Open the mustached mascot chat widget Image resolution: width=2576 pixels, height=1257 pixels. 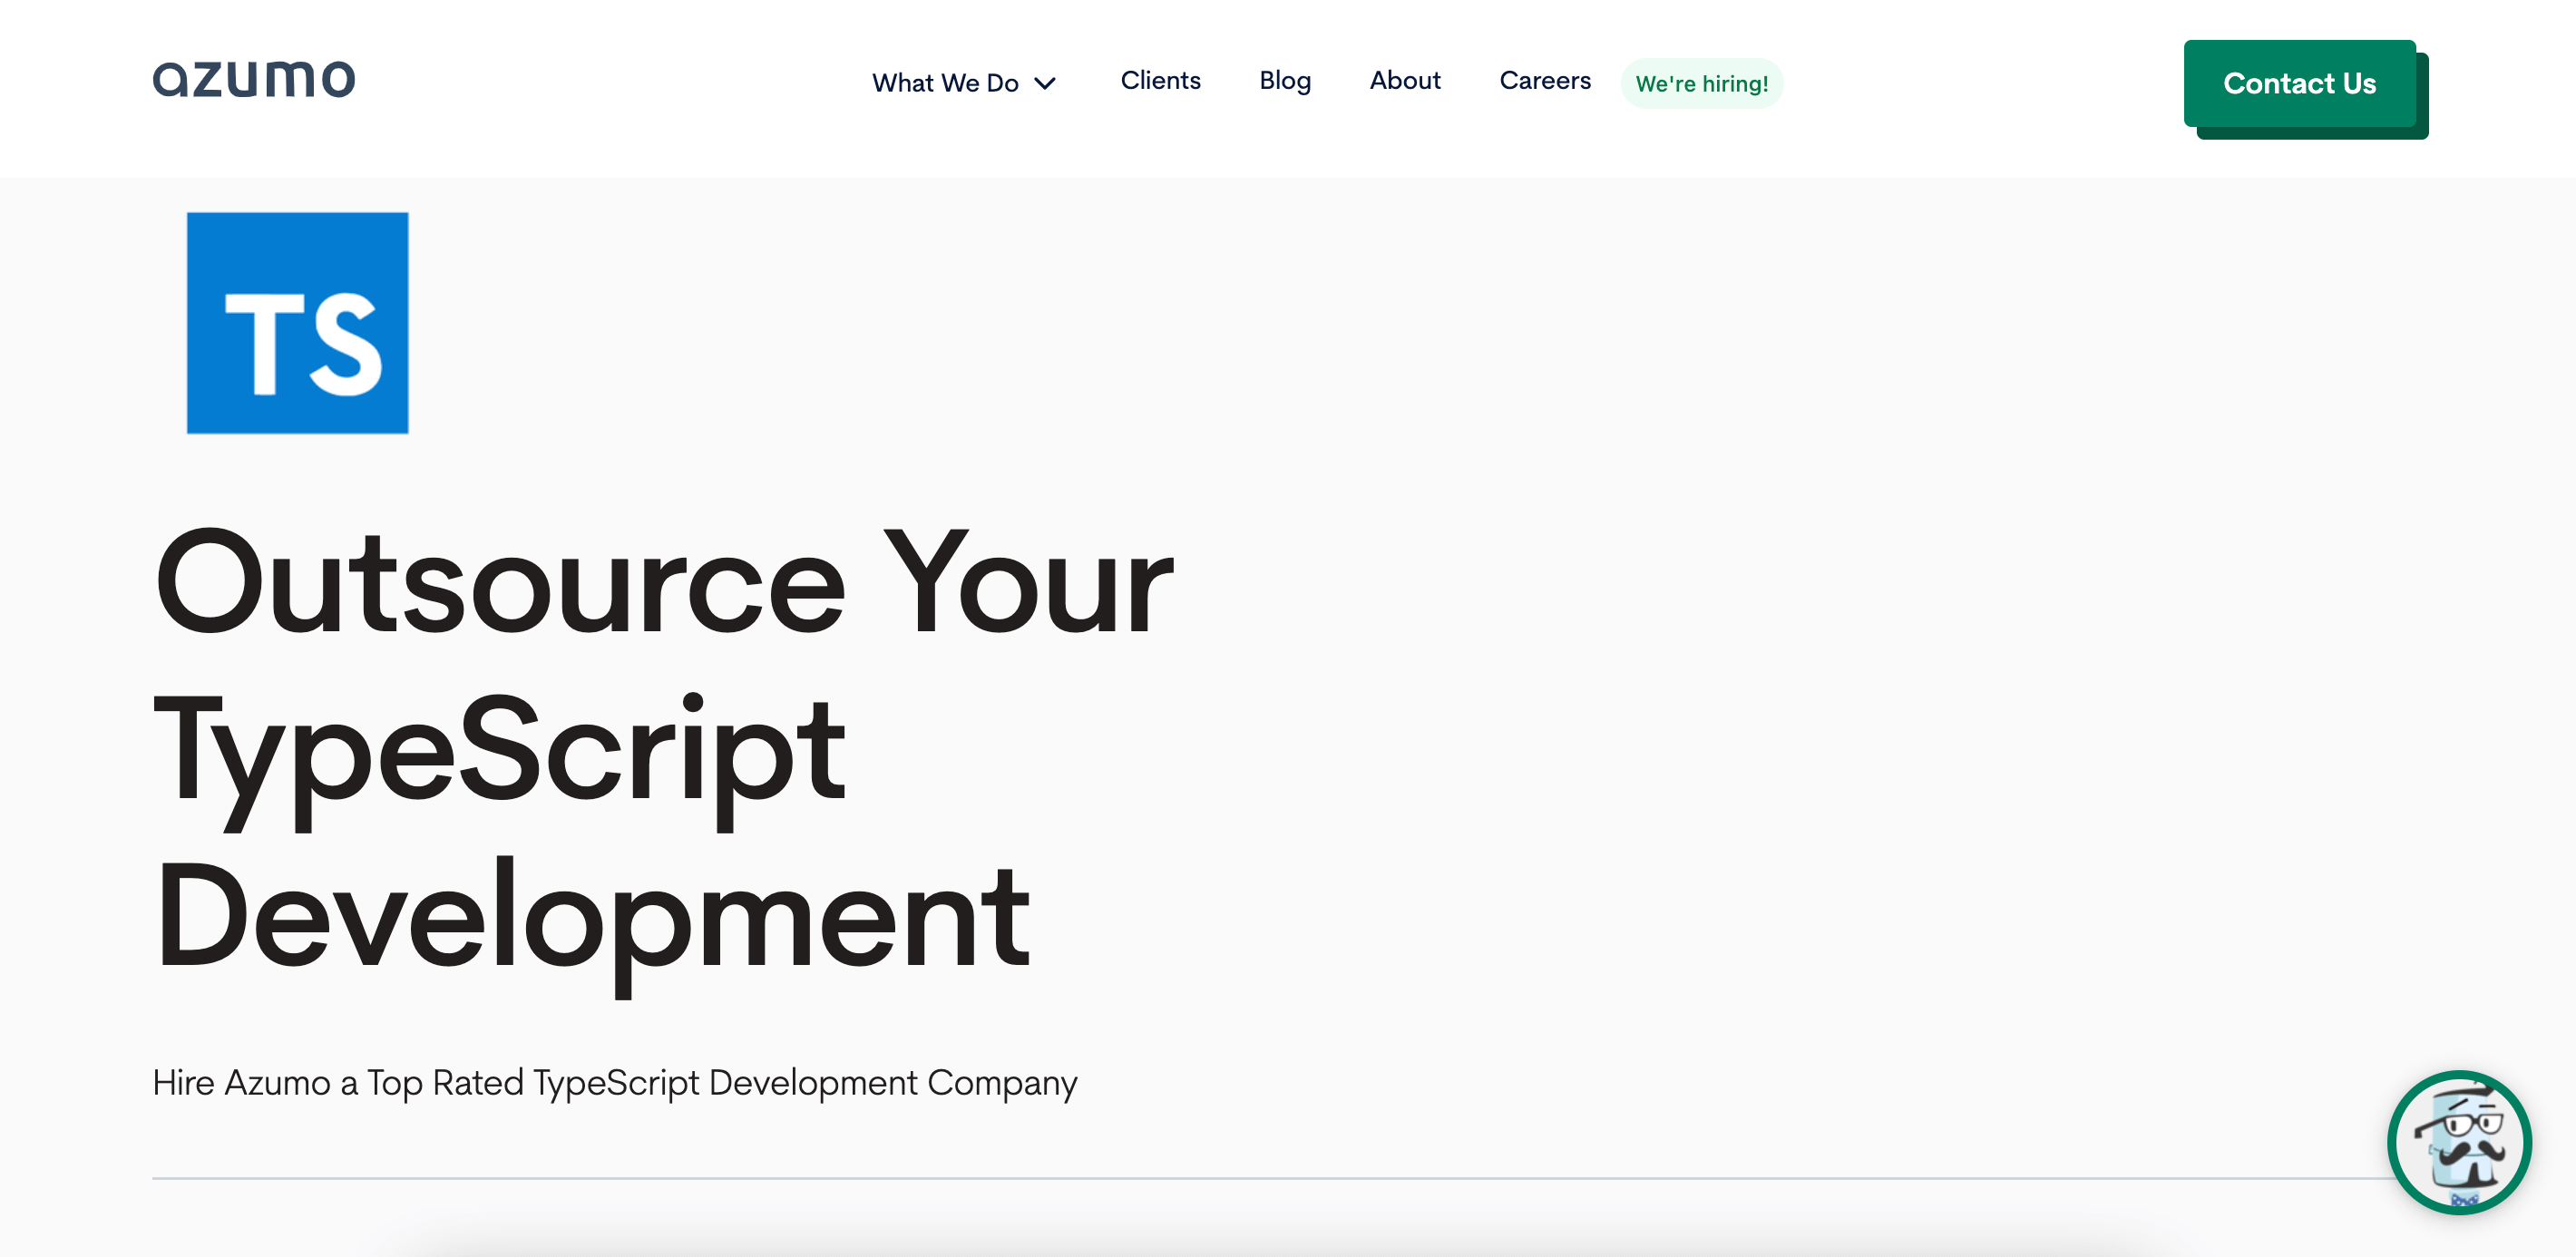[2459, 1142]
